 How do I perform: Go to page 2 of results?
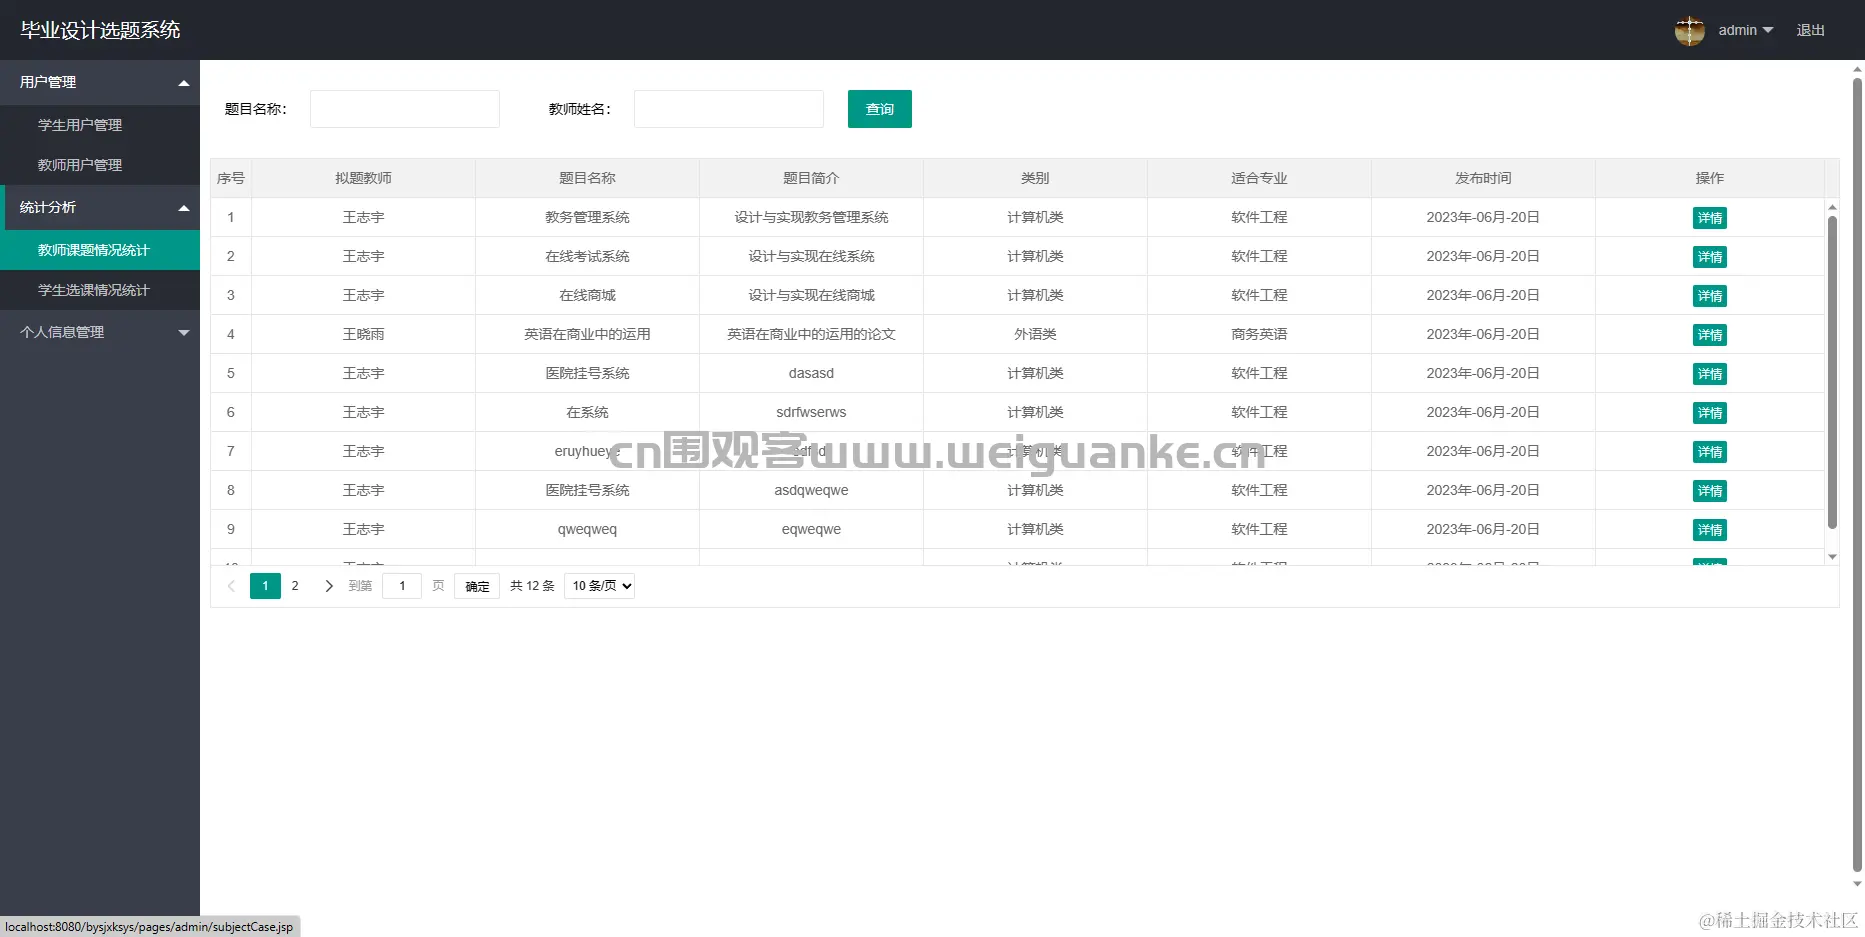click(295, 586)
